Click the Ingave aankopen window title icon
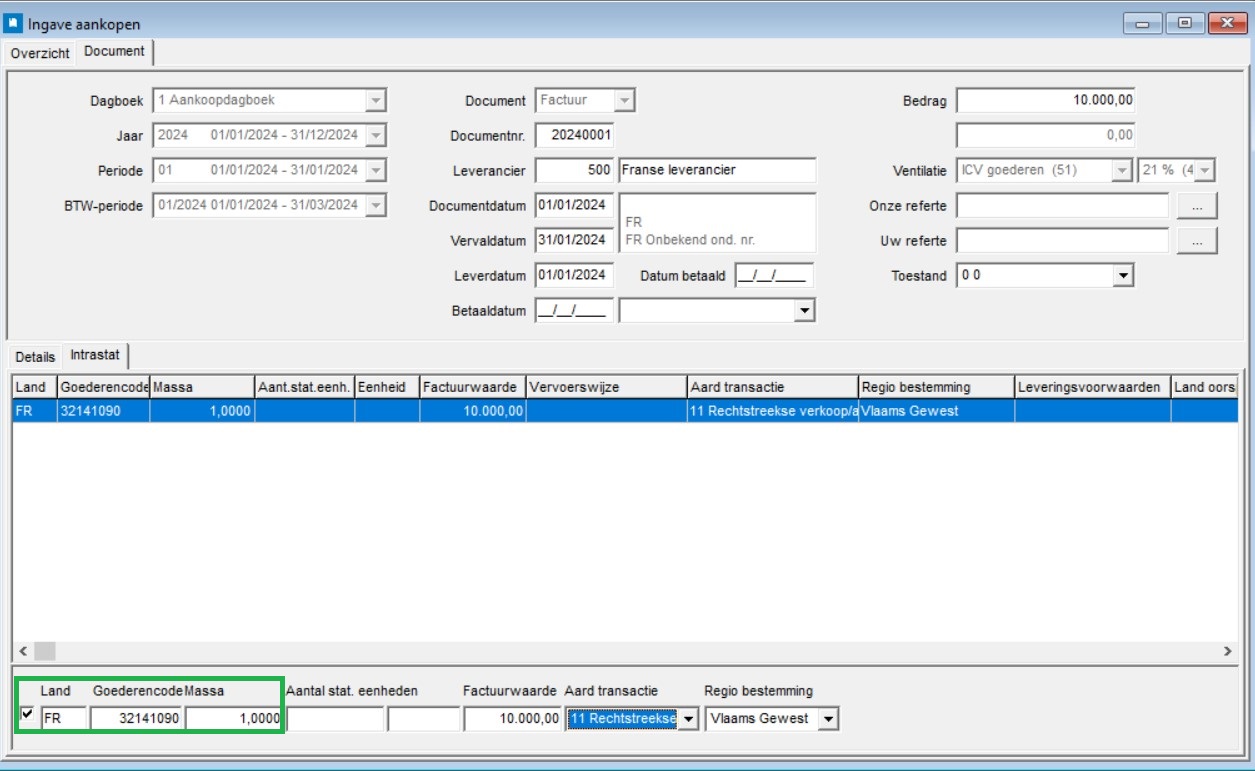The width and height of the screenshot is (1255, 771). pos(14,23)
